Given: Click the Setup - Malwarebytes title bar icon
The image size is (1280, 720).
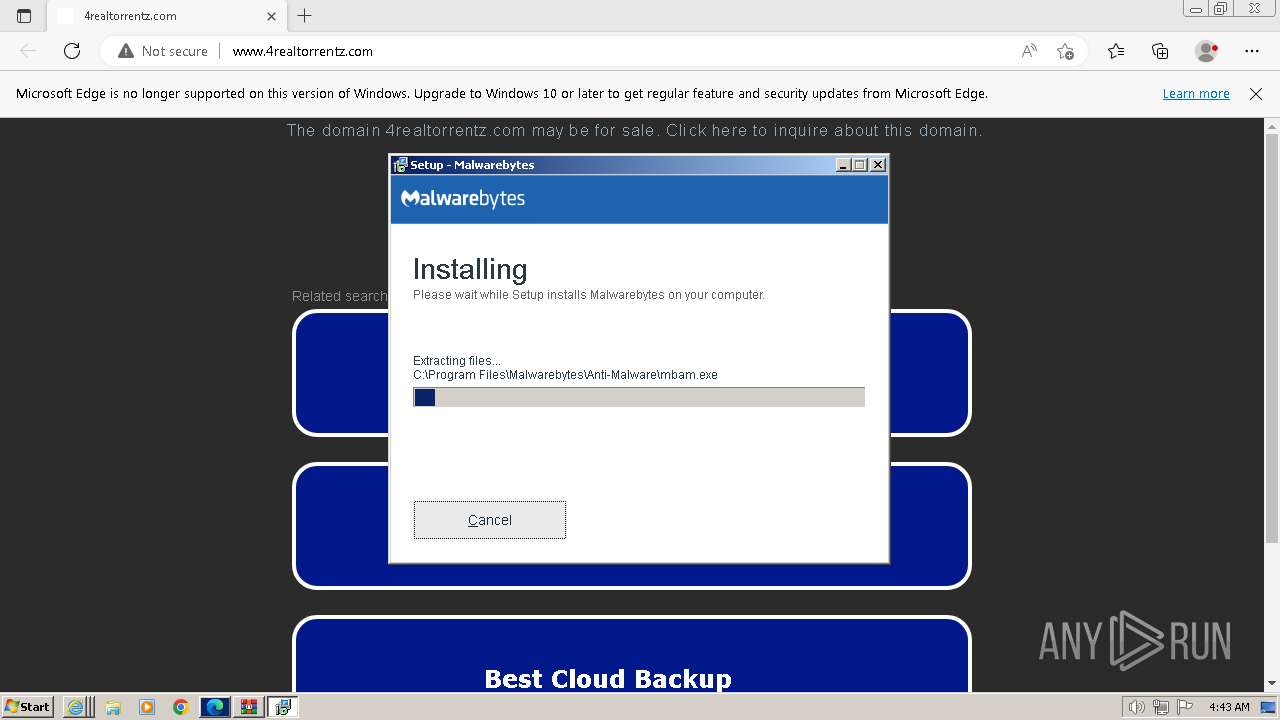Looking at the screenshot, I should point(400,165).
